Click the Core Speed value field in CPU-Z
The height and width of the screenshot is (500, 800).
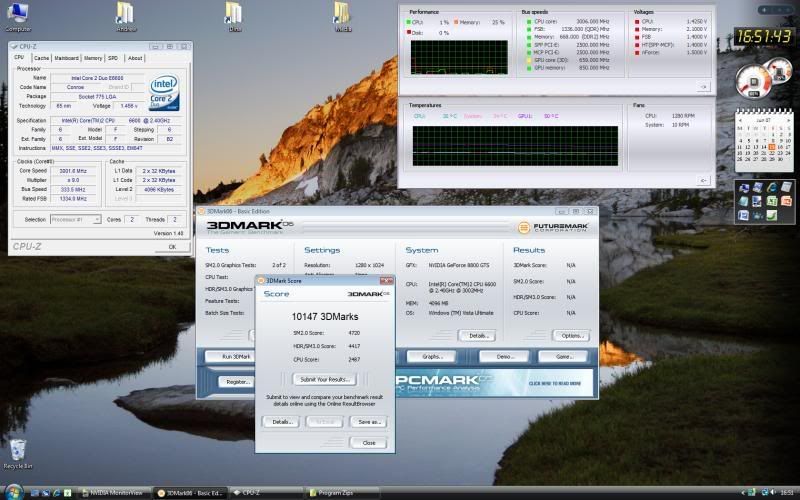73,171
